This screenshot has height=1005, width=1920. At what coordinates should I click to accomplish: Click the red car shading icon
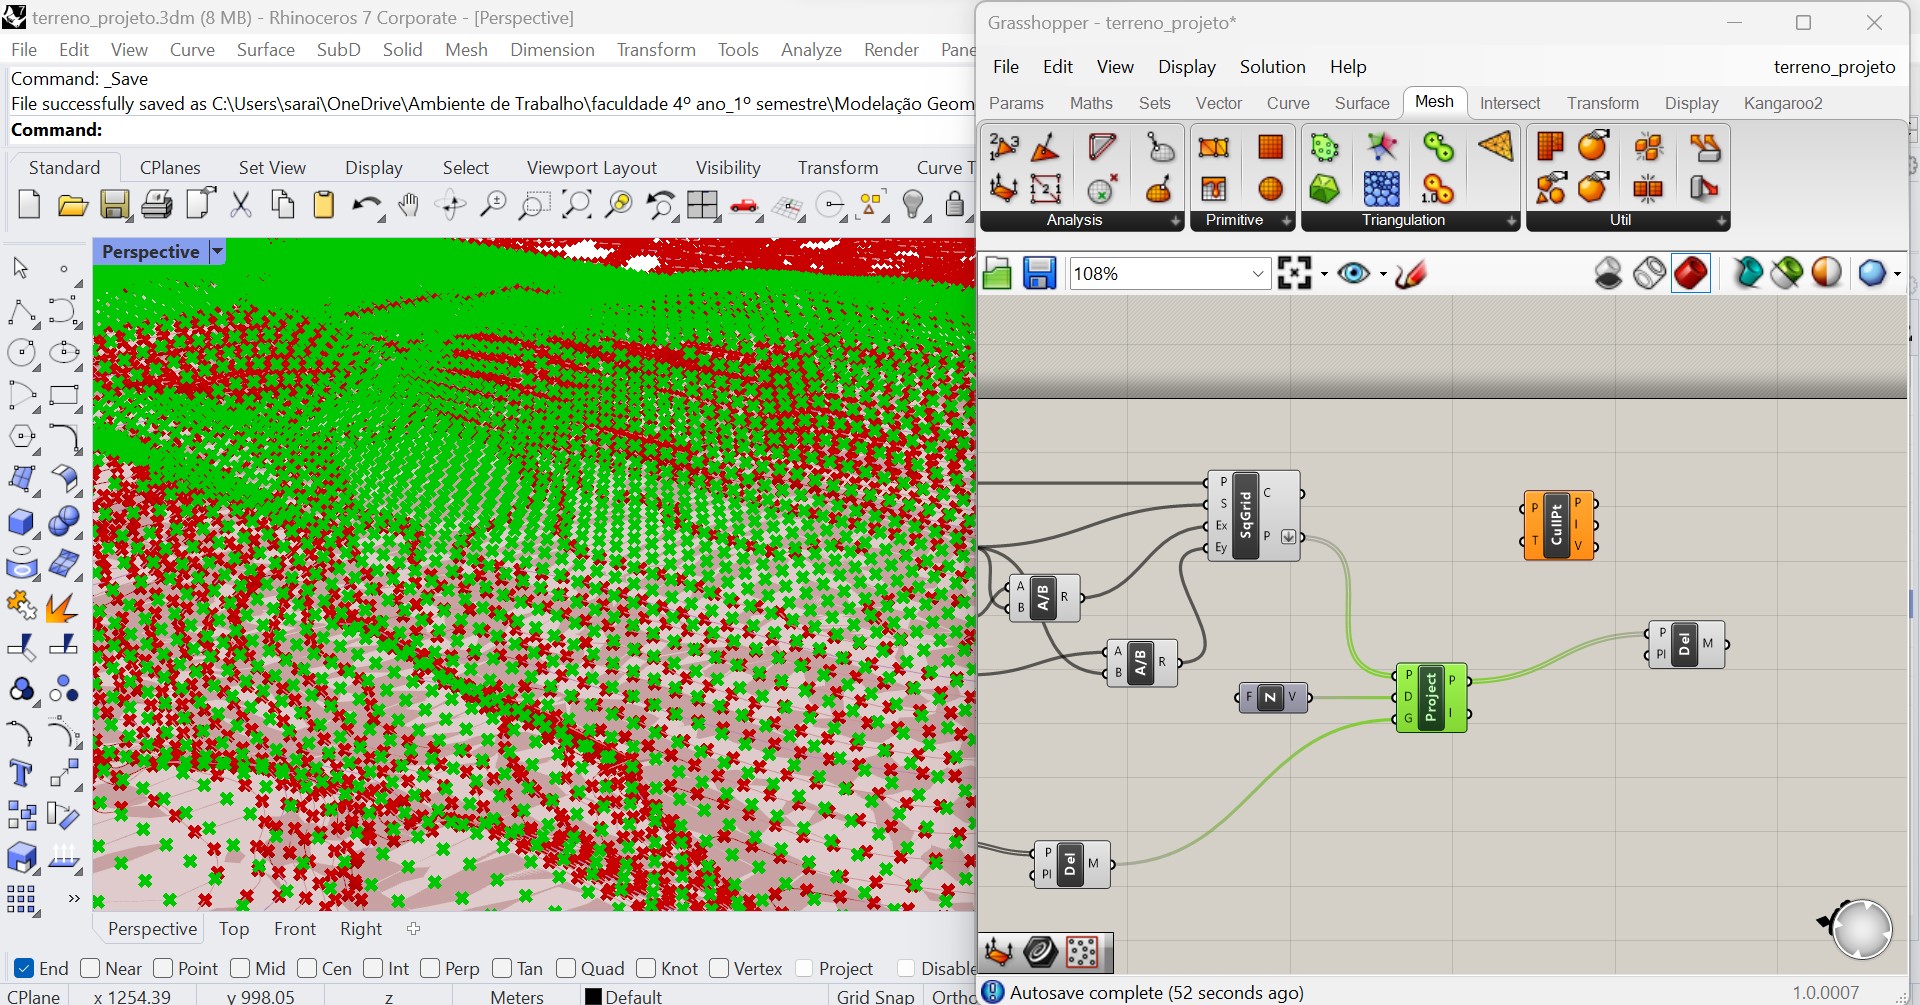(x=745, y=206)
